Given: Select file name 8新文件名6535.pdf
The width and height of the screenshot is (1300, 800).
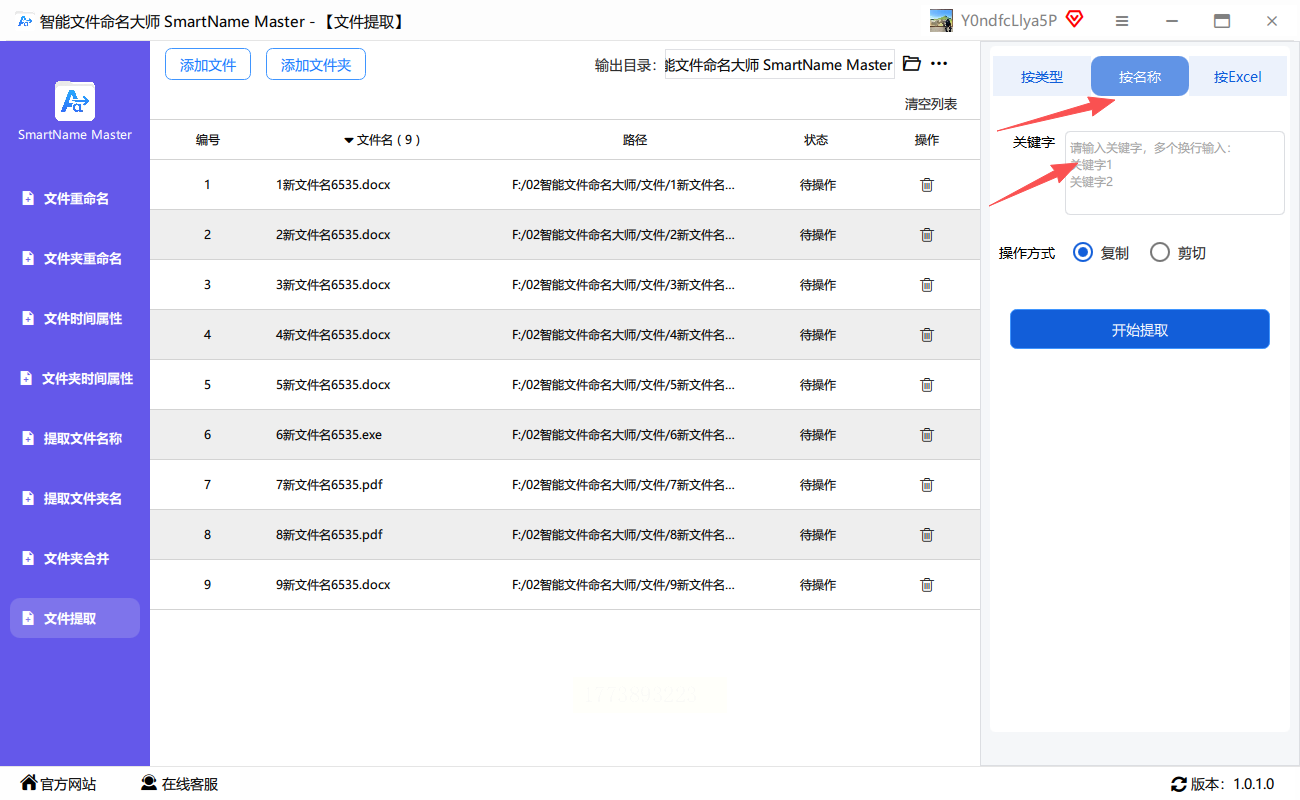Looking at the screenshot, I should click(329, 535).
